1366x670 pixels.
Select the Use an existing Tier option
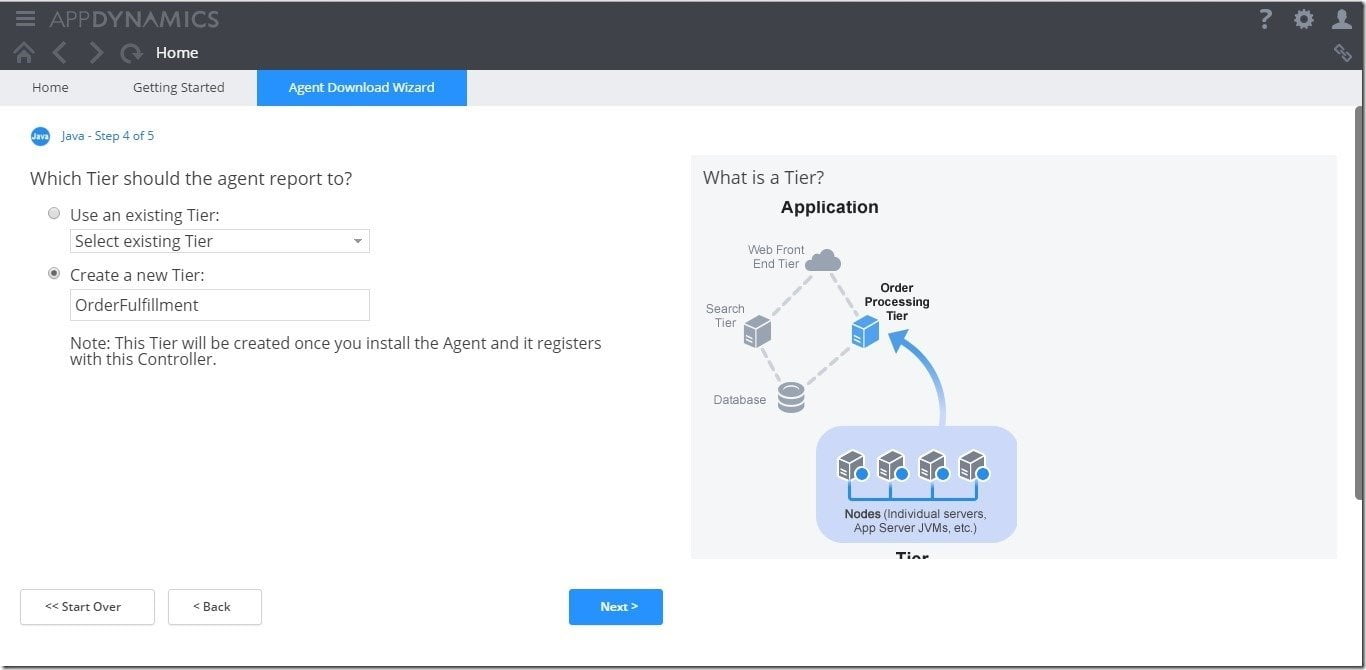54,213
